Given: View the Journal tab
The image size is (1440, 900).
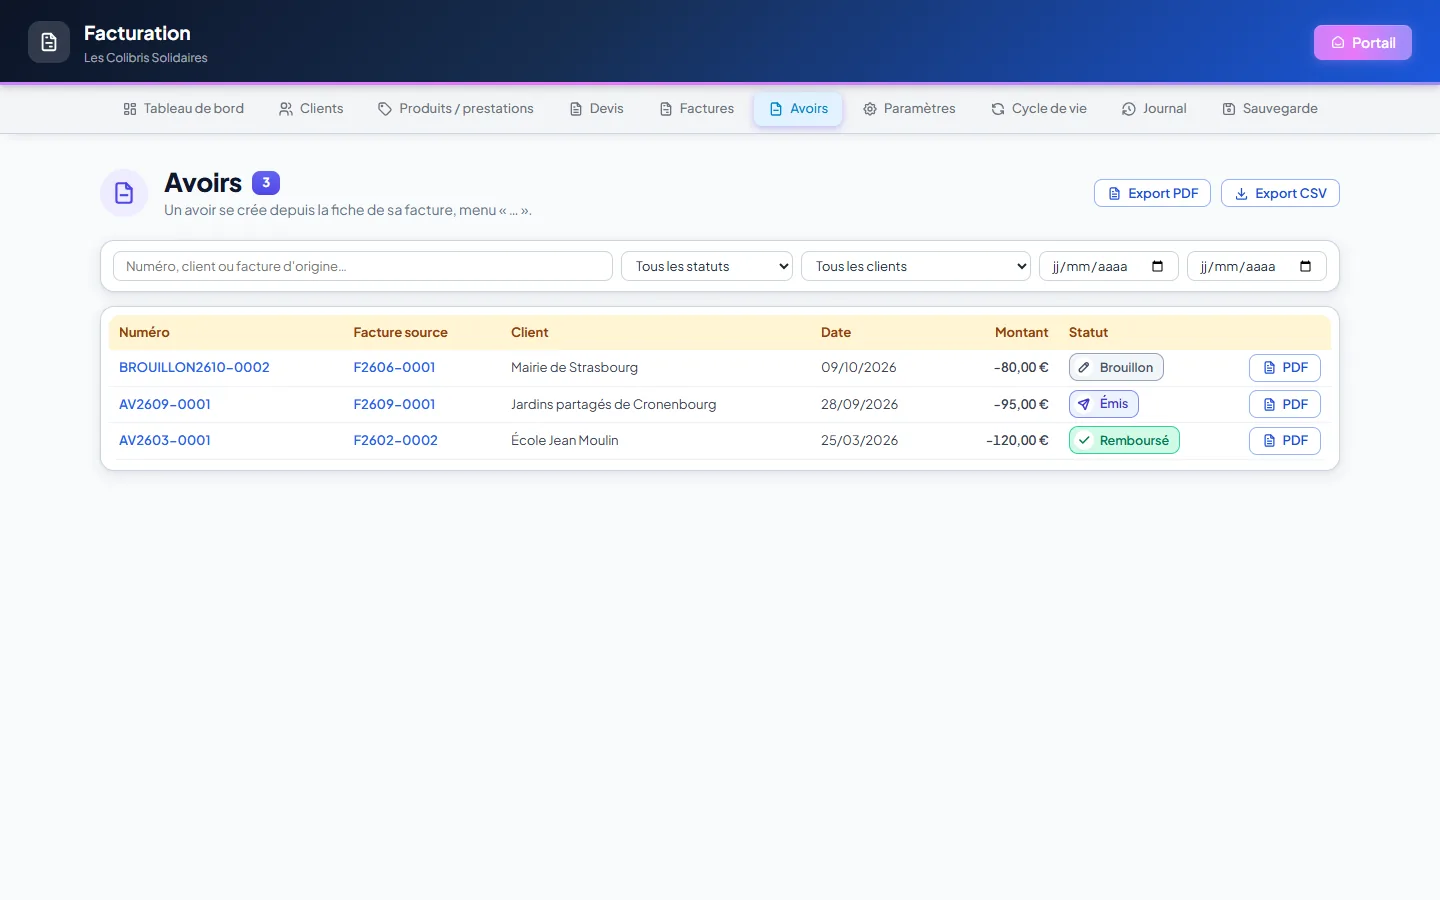Looking at the screenshot, I should click(x=1154, y=109).
